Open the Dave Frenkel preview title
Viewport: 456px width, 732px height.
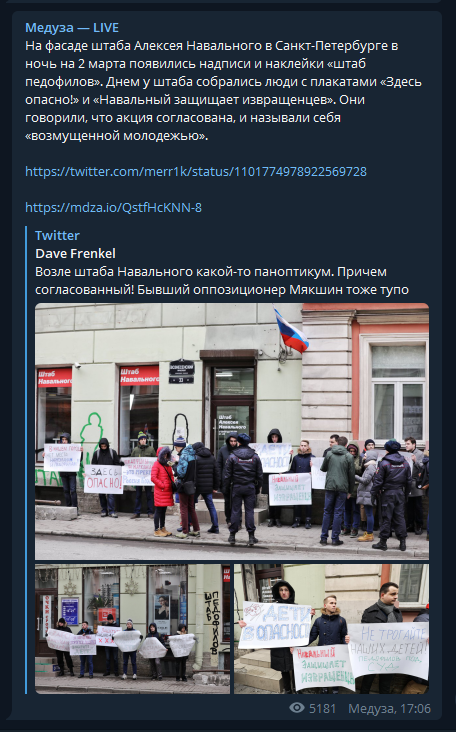76,253
